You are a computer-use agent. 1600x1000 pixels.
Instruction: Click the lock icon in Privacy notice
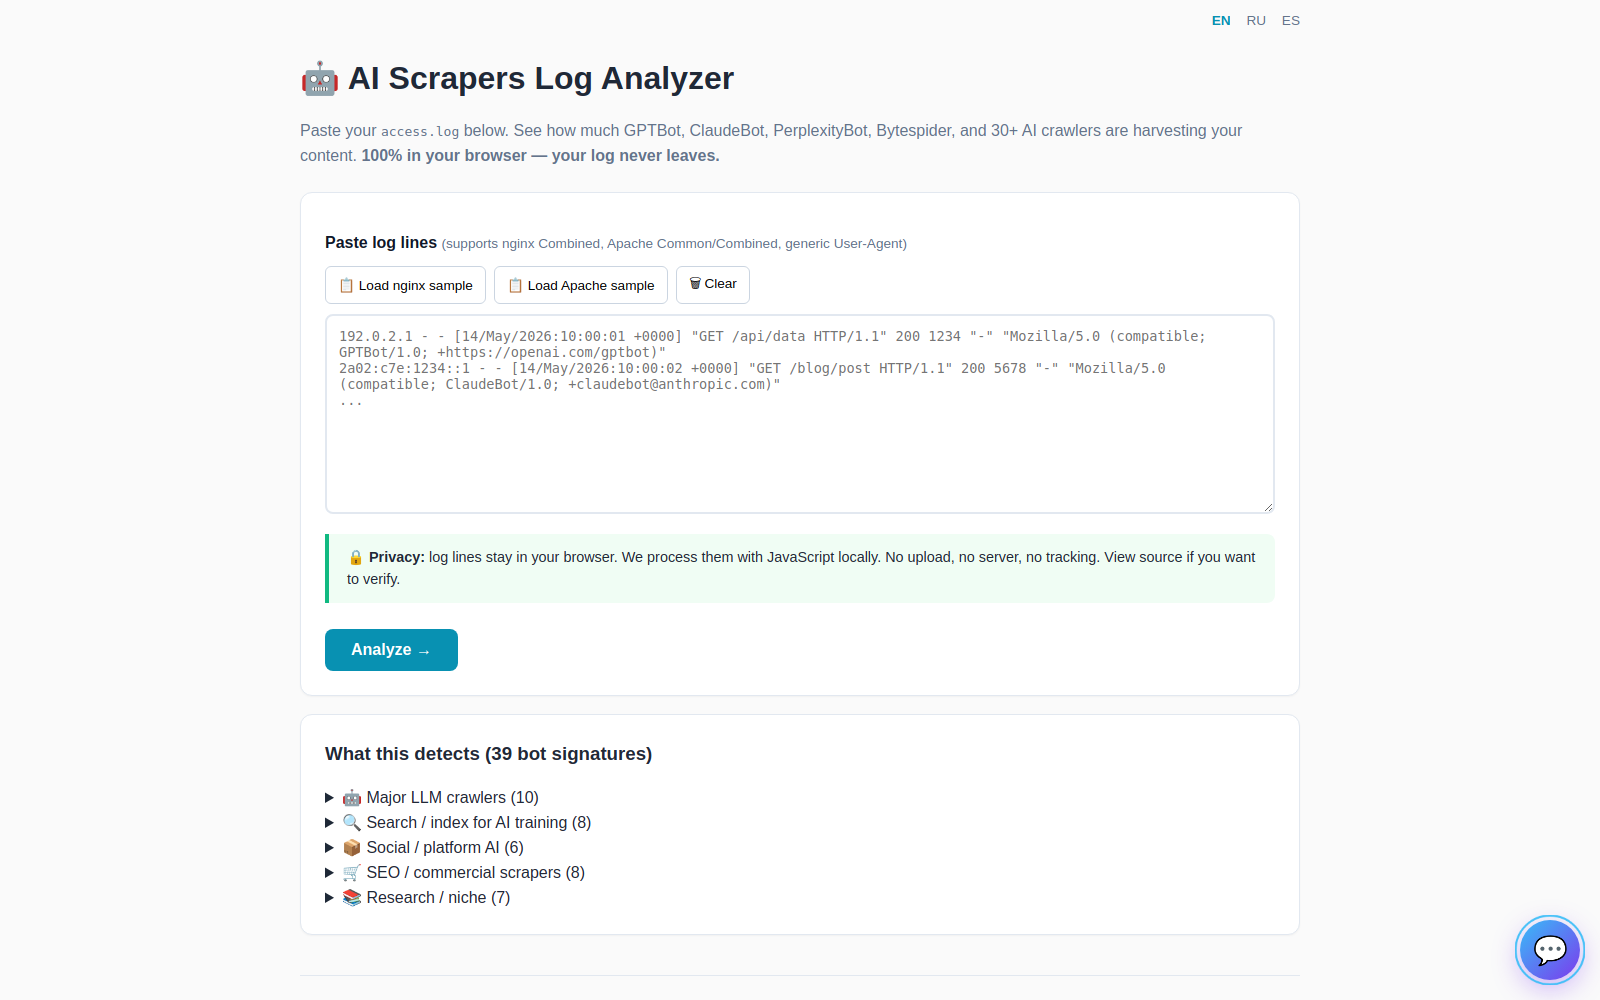pos(355,557)
